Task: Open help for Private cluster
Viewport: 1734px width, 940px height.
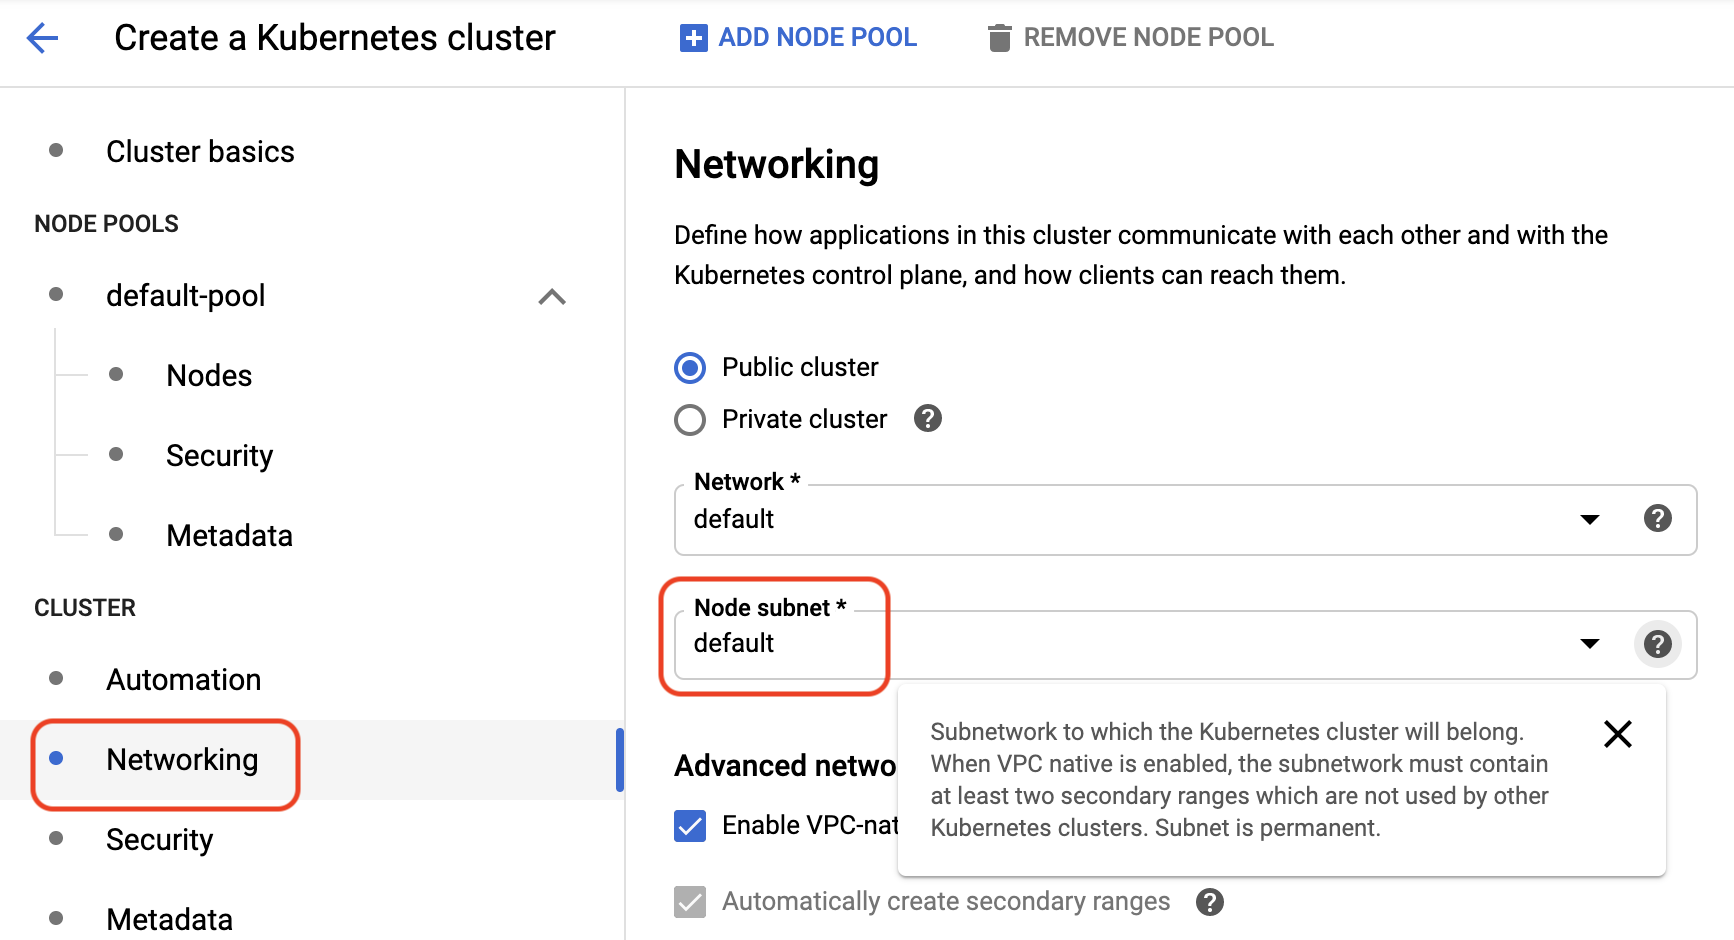Action: [x=928, y=418]
